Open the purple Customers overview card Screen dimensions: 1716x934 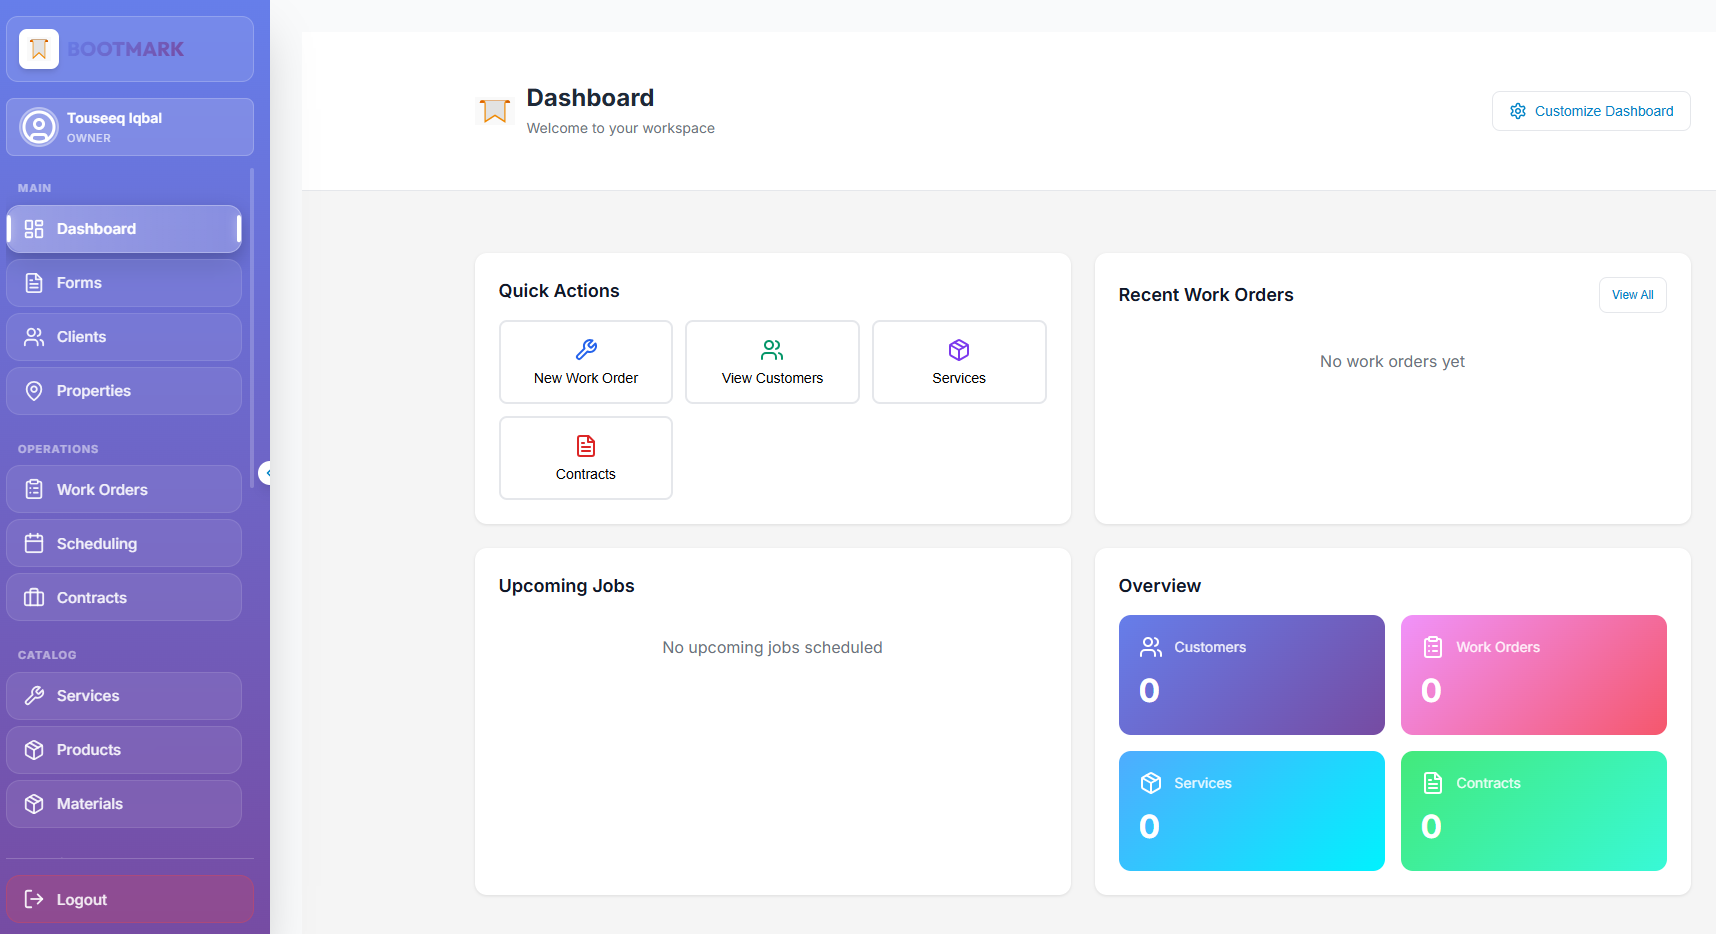[x=1251, y=674]
